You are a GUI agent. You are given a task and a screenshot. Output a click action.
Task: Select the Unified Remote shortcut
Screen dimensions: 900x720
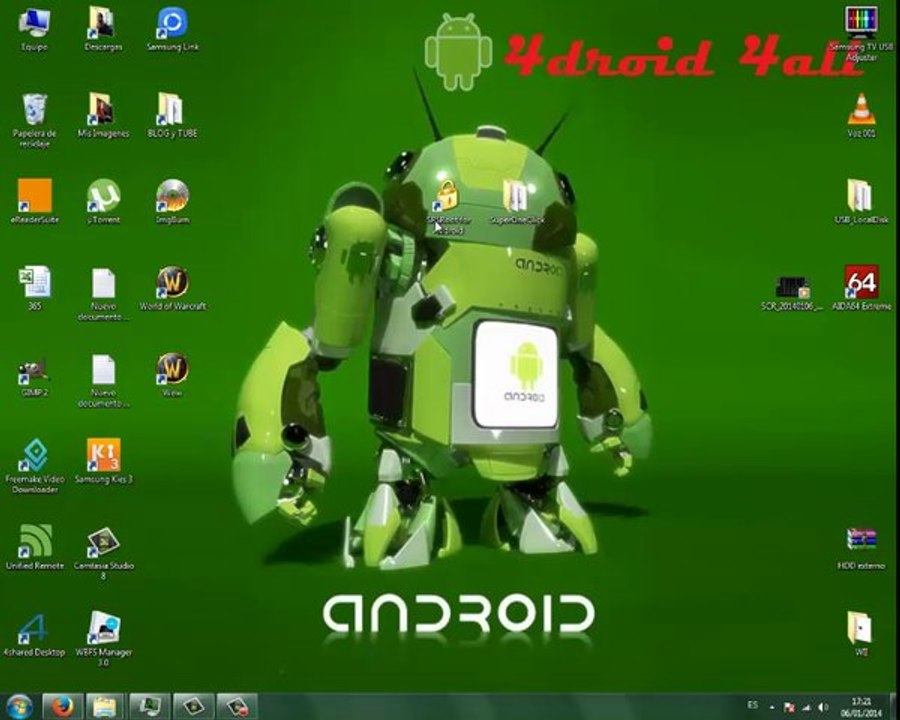click(x=34, y=547)
